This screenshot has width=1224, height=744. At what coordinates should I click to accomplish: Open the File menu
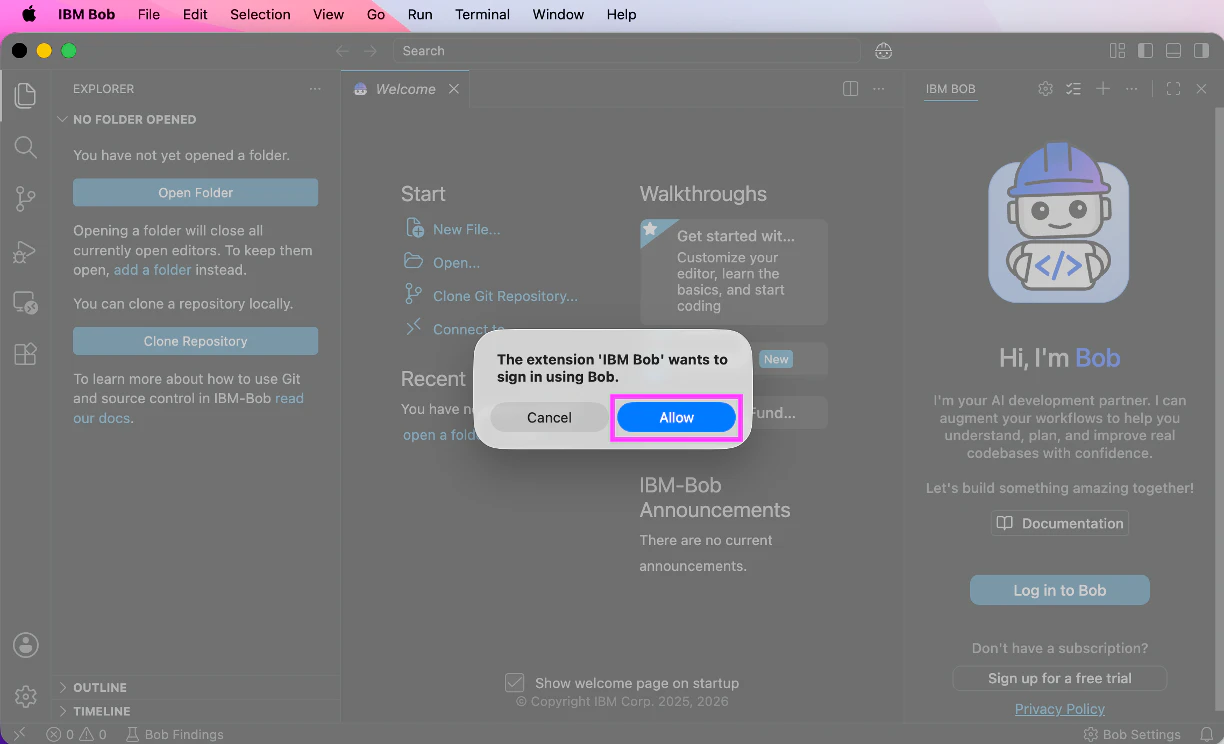(149, 14)
